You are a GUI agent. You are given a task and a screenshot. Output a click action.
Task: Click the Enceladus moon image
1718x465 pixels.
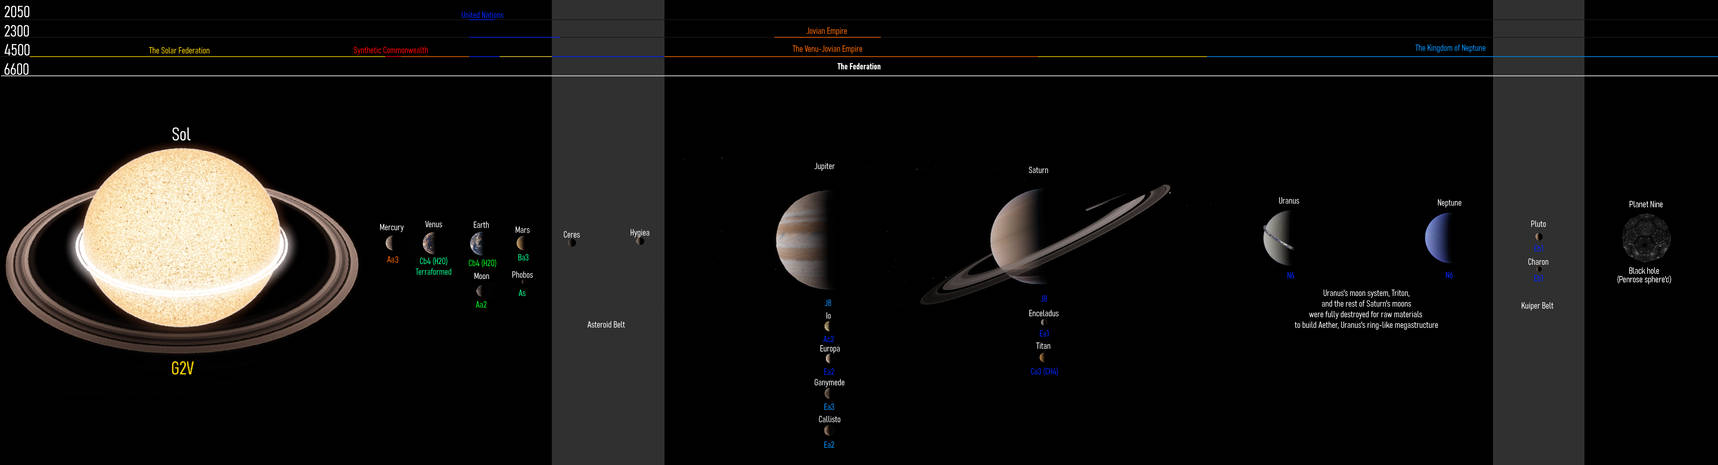pyautogui.click(x=1043, y=323)
